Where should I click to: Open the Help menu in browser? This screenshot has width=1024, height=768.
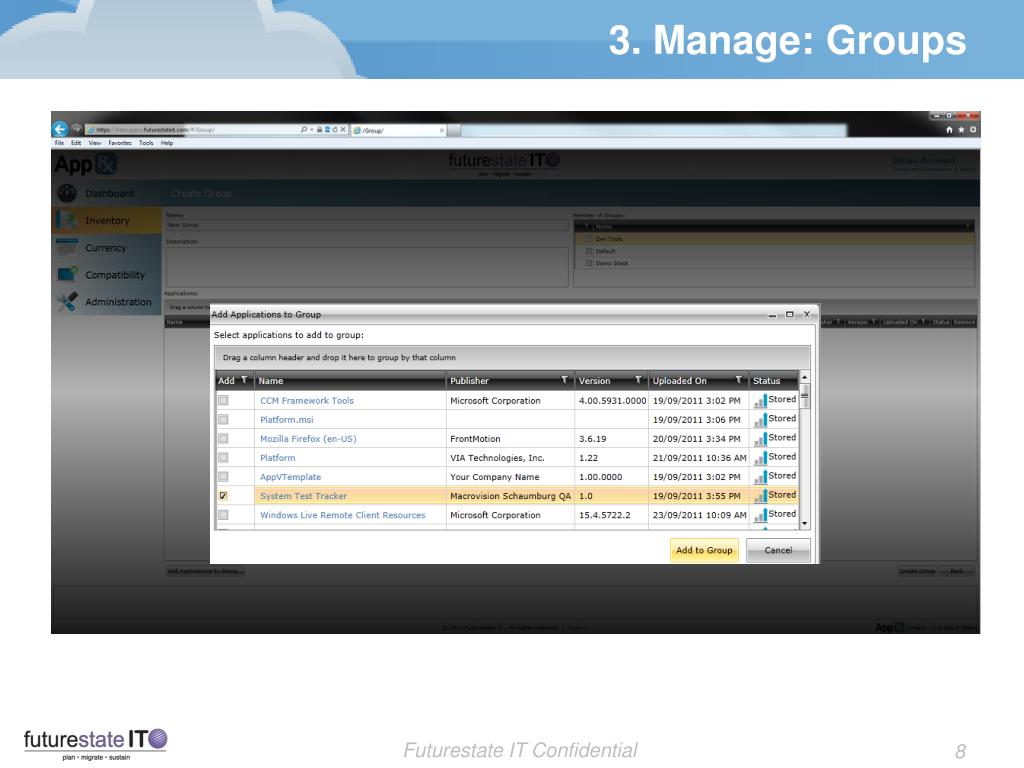pyautogui.click(x=167, y=143)
